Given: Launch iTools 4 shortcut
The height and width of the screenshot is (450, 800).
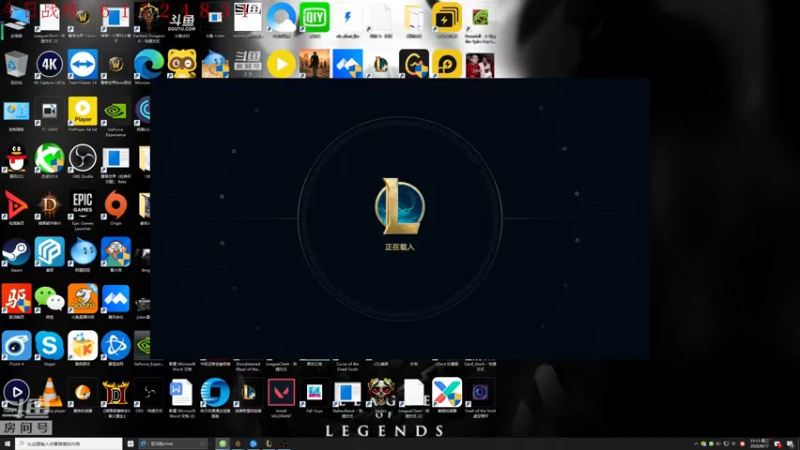Looking at the screenshot, I should pos(16,347).
